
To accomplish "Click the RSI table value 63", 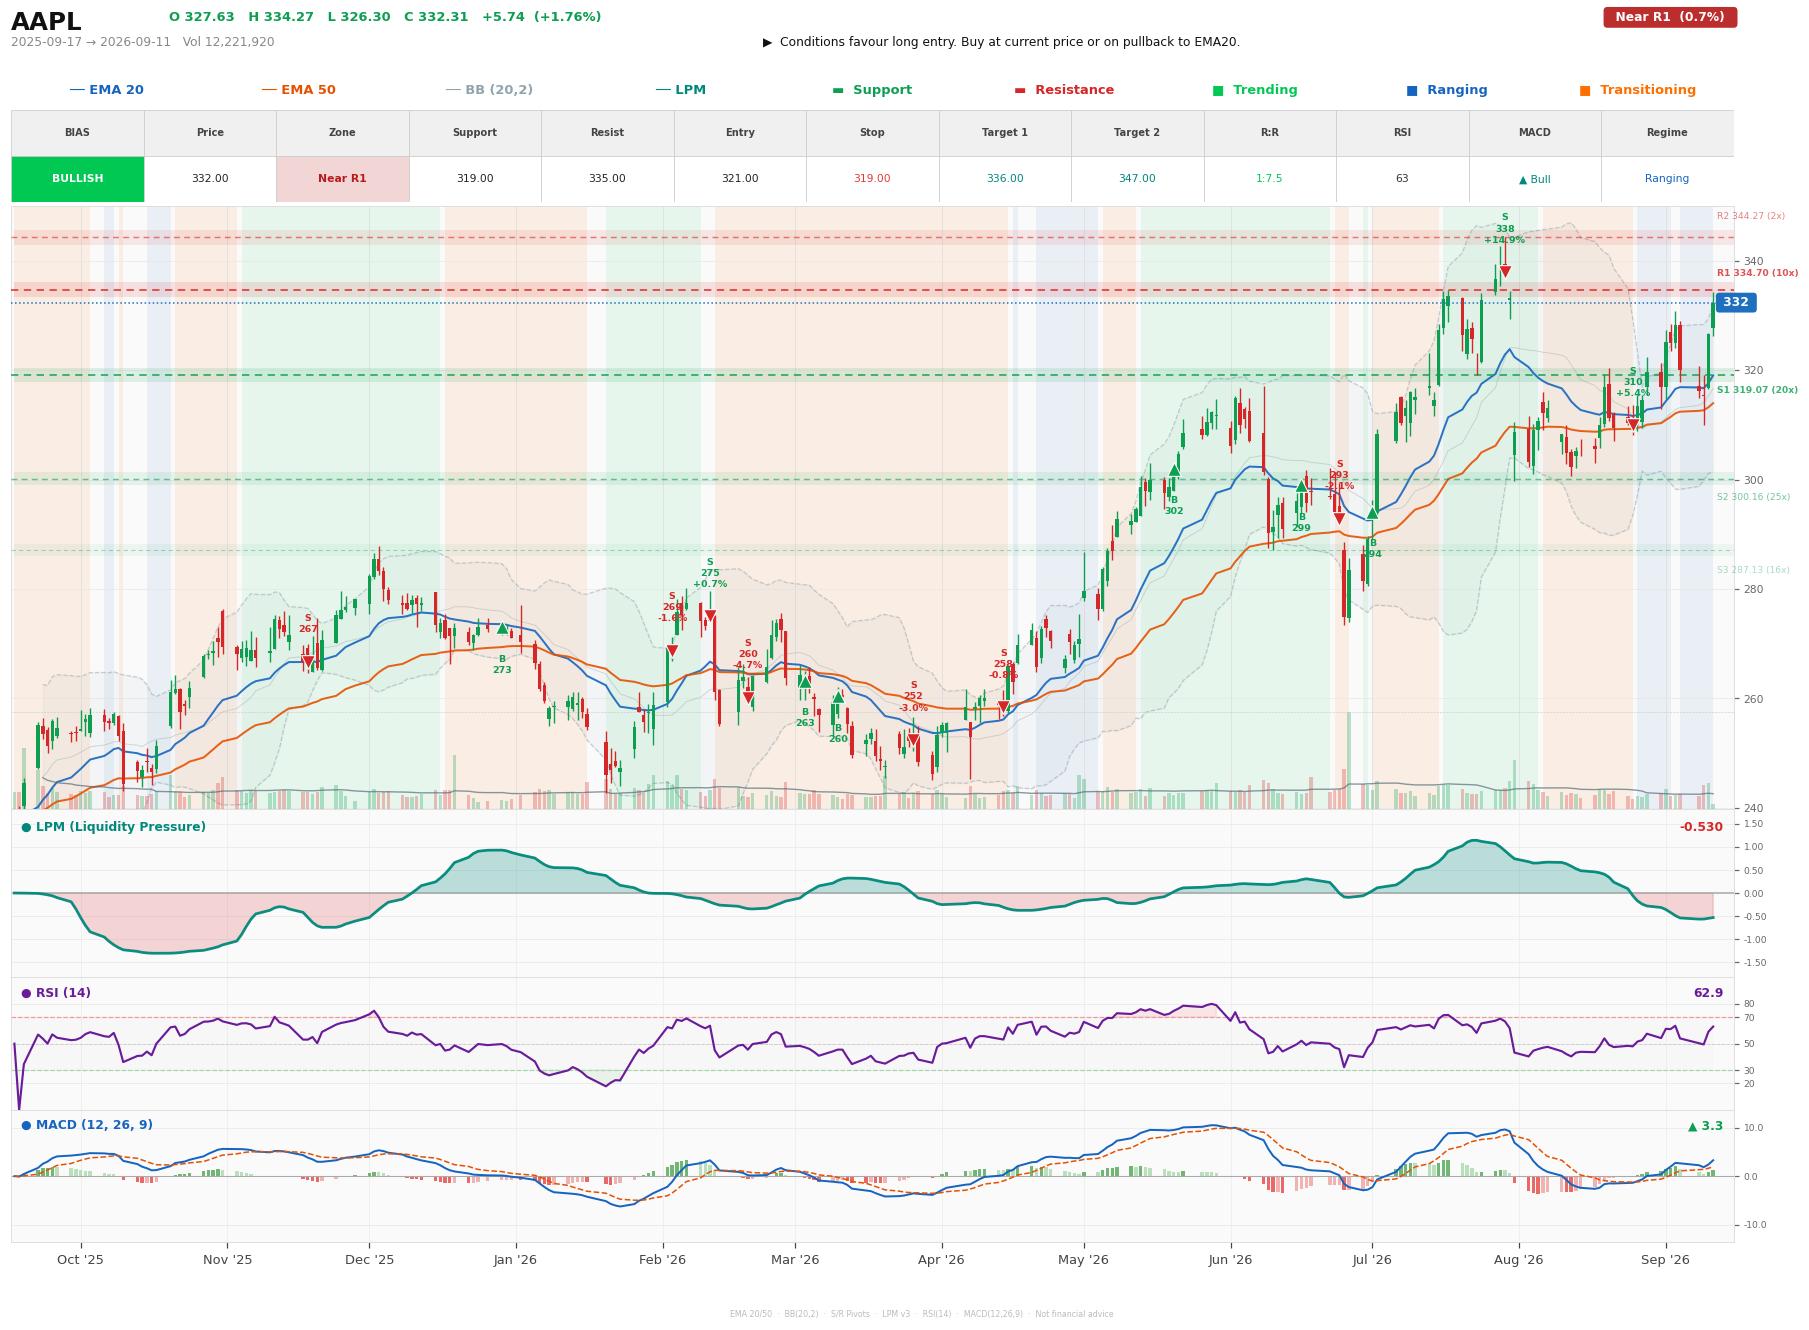I will (x=1402, y=179).
